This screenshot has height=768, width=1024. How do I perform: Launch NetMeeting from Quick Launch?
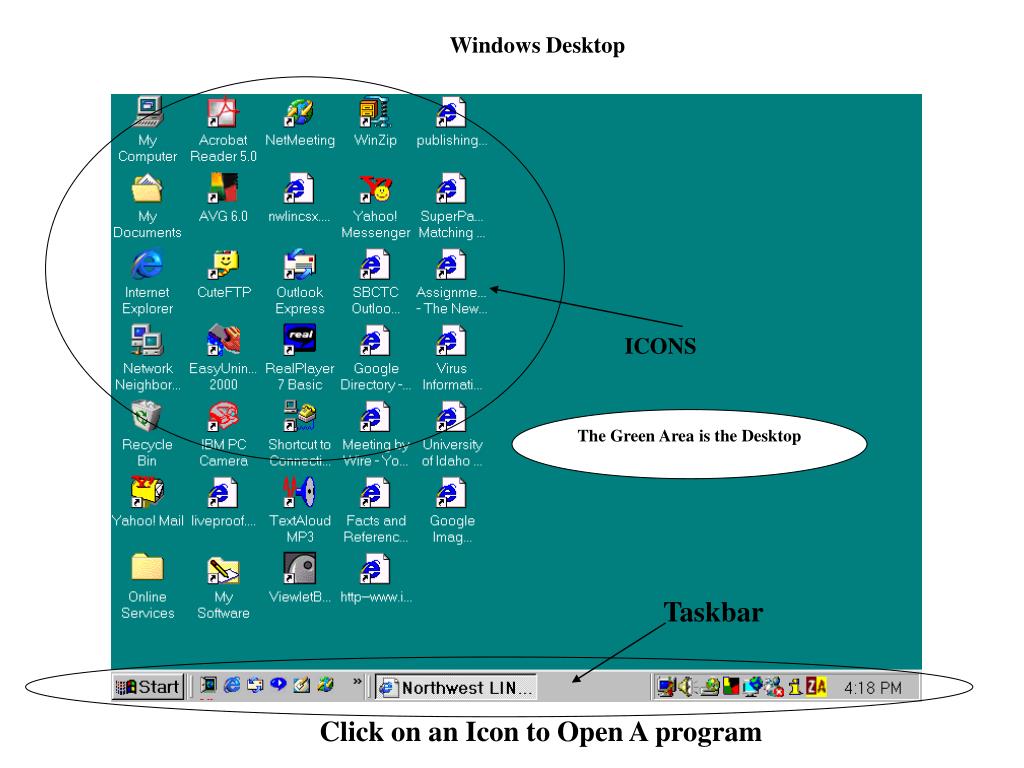coord(325,685)
